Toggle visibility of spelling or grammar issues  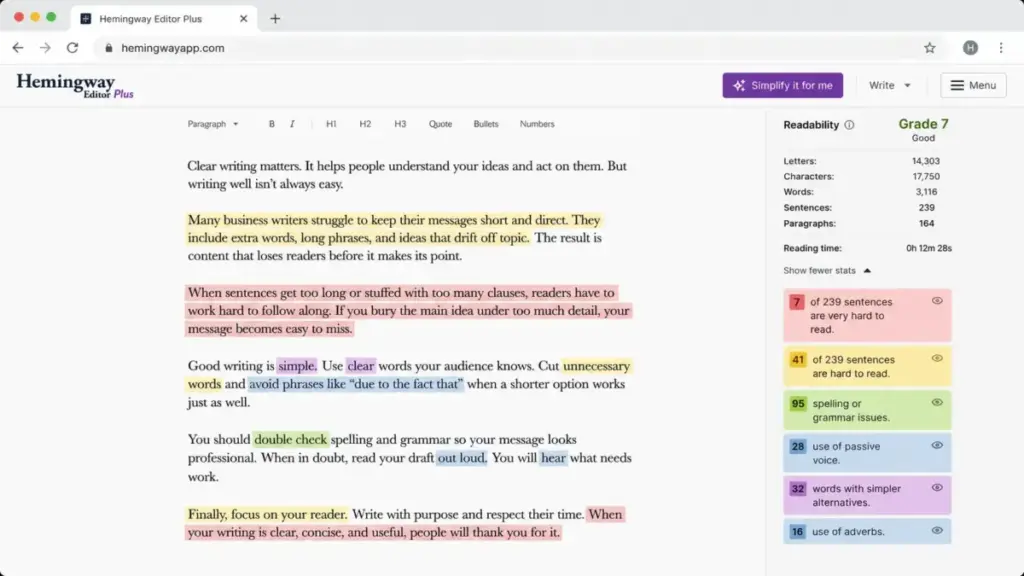pyautogui.click(x=937, y=402)
